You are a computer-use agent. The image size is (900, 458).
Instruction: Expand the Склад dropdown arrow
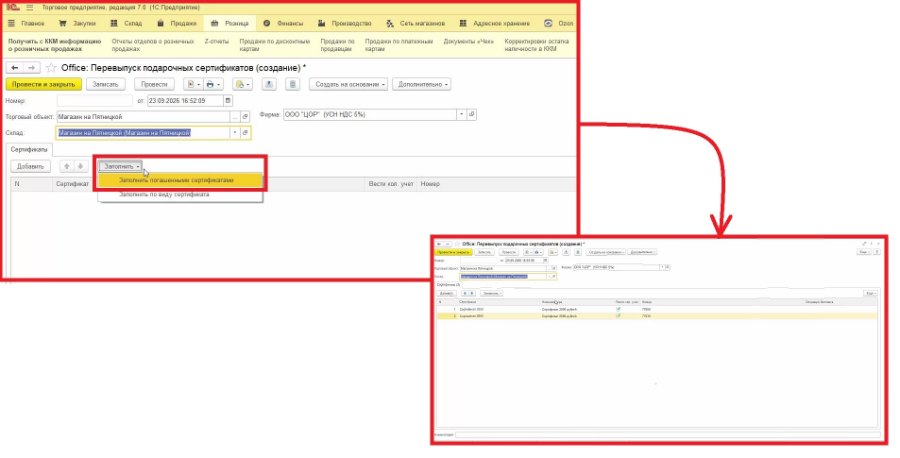[x=235, y=133]
